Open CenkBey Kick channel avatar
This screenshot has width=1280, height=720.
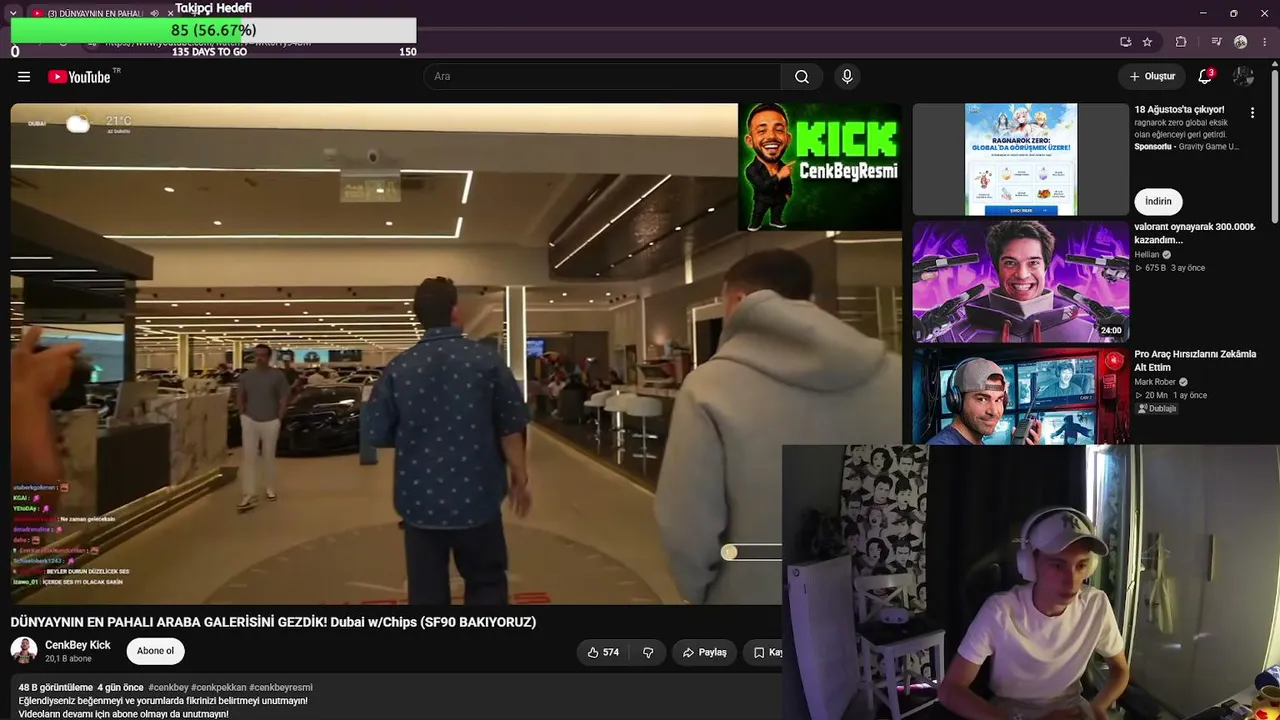coord(24,650)
